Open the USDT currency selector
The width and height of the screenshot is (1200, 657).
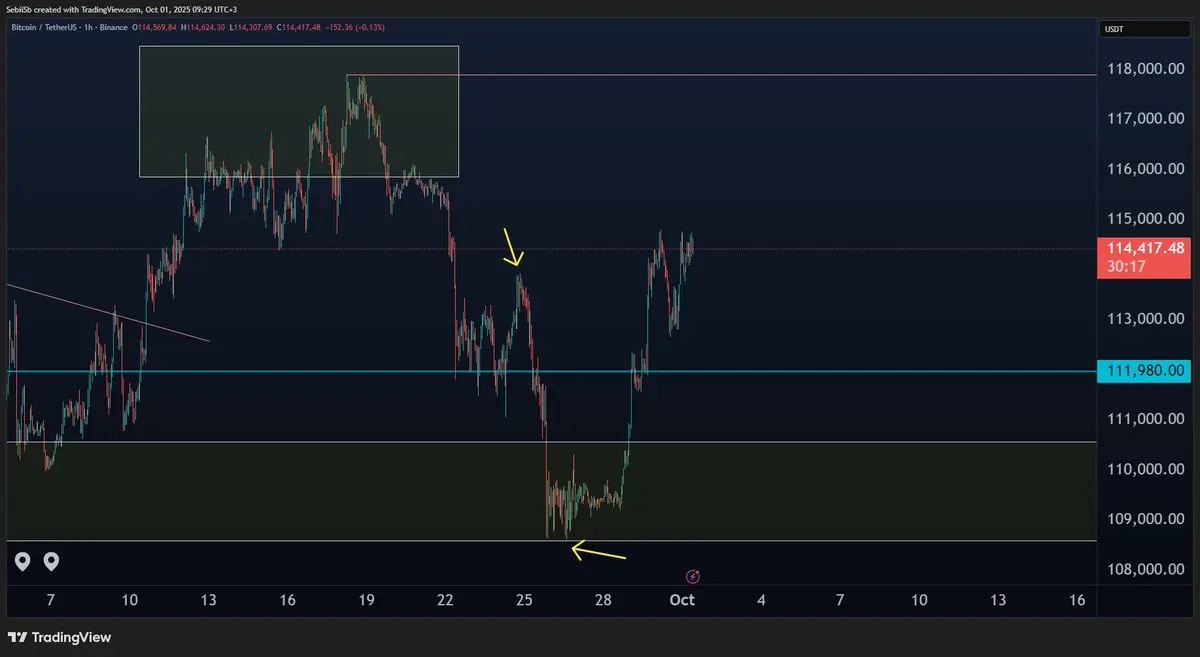[x=1145, y=30]
